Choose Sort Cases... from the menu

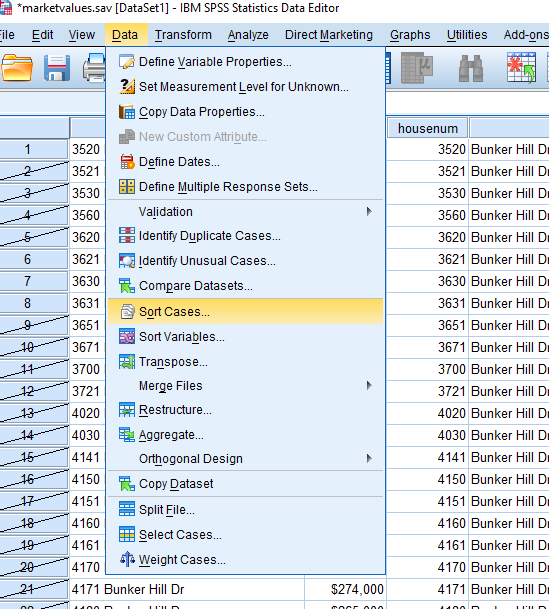point(245,311)
